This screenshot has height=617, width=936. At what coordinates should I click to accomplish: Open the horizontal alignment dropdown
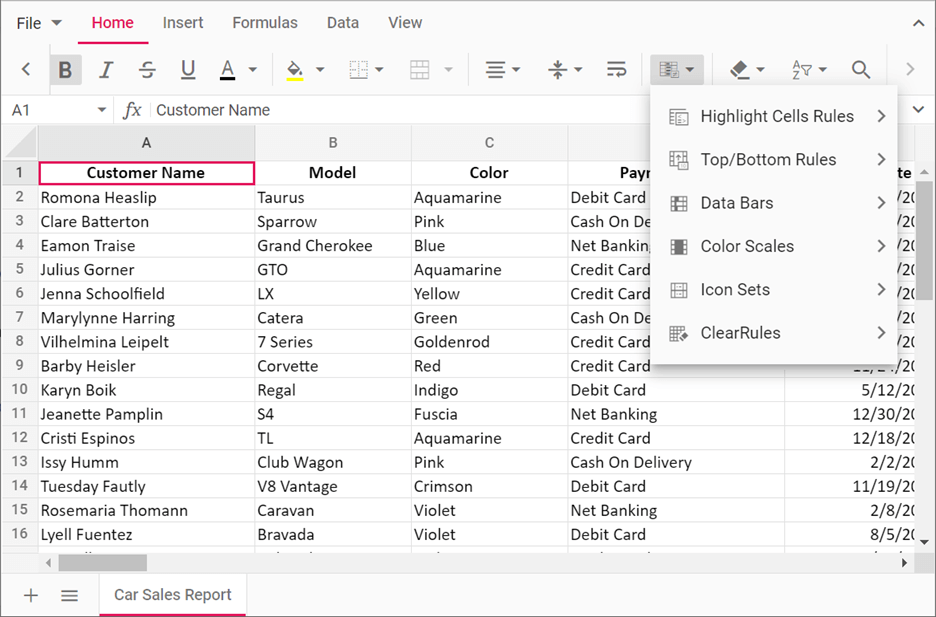click(x=502, y=69)
